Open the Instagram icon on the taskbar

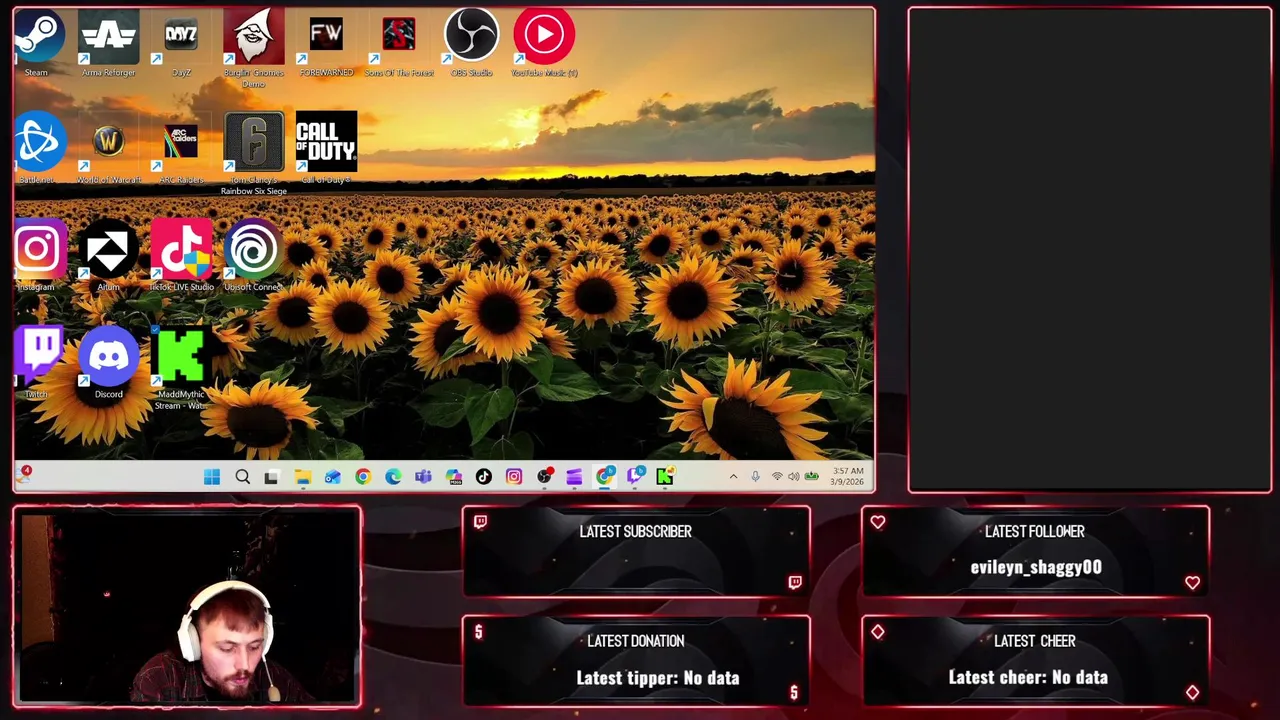[514, 477]
